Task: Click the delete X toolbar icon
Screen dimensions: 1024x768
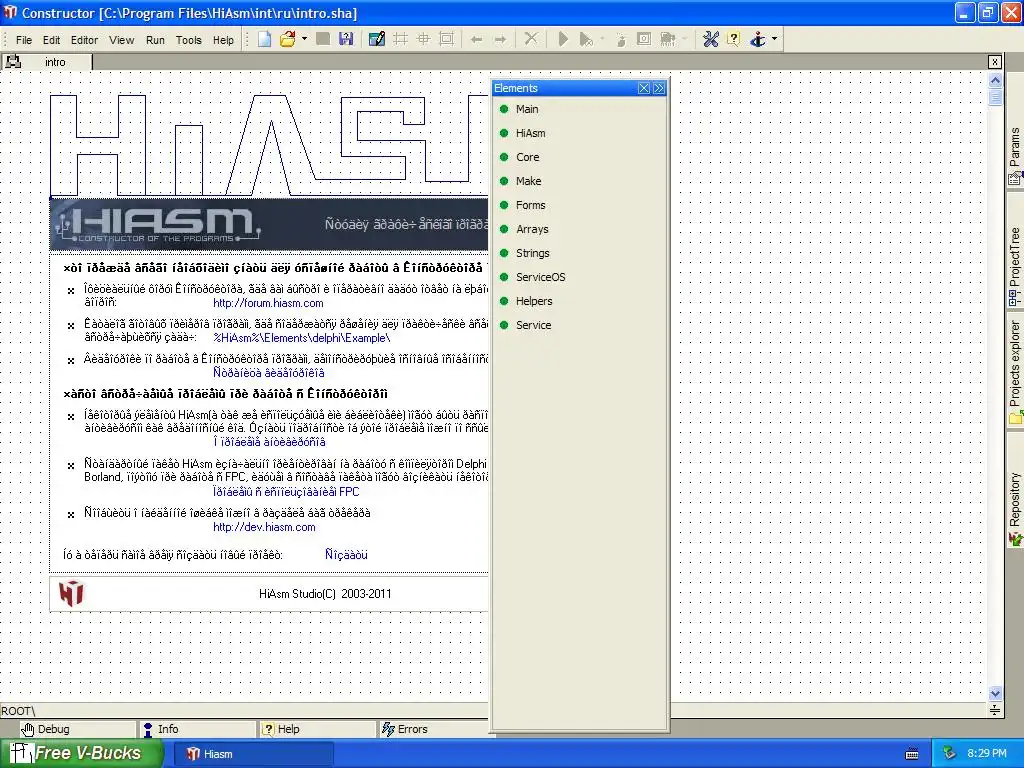Action: [x=531, y=39]
